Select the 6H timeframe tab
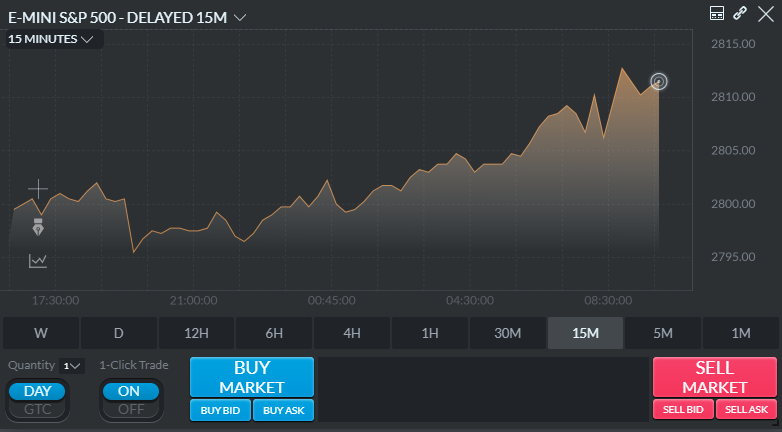The width and height of the screenshot is (782, 432). click(x=274, y=333)
